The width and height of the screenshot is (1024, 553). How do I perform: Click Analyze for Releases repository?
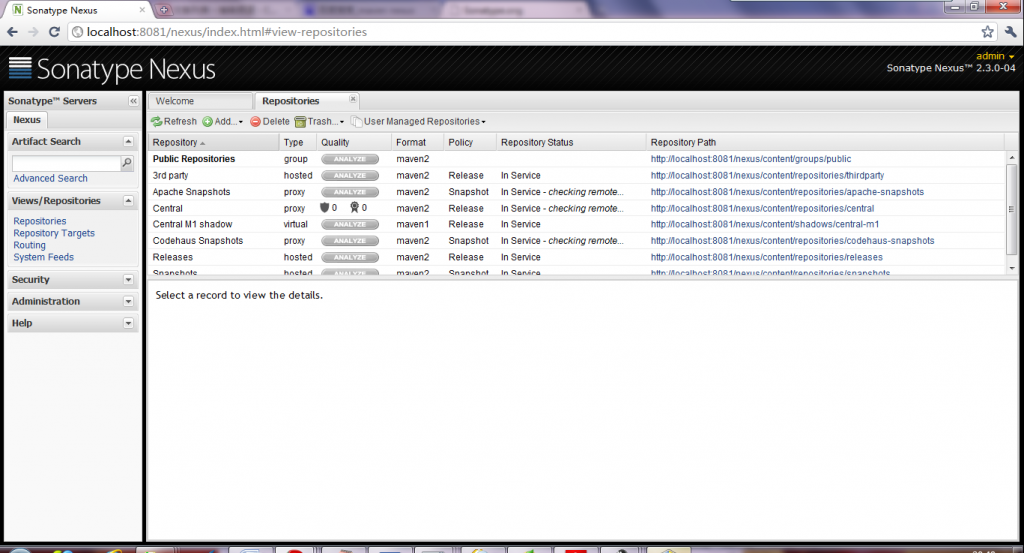click(350, 257)
